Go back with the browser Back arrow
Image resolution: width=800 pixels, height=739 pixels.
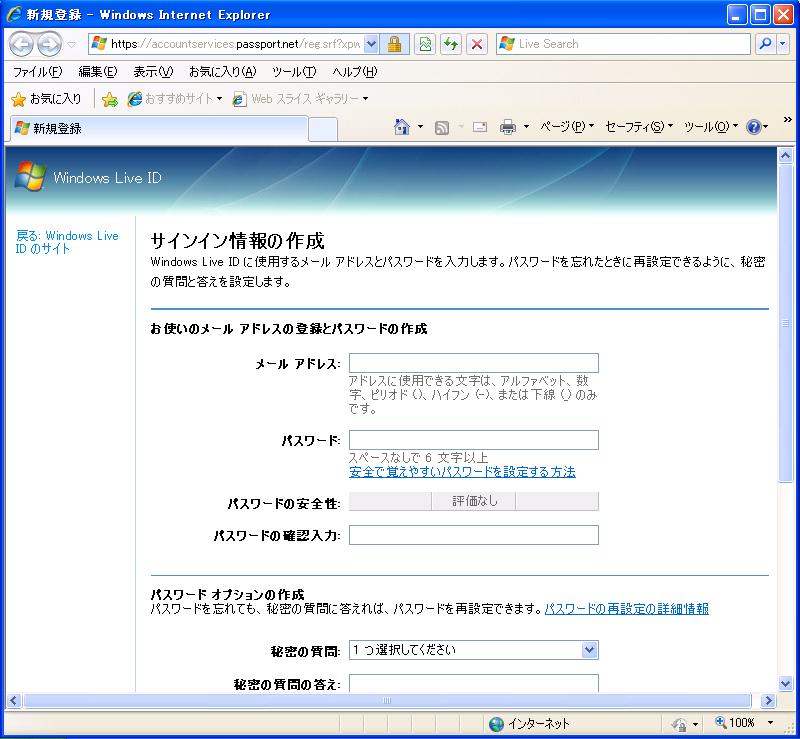point(21,44)
